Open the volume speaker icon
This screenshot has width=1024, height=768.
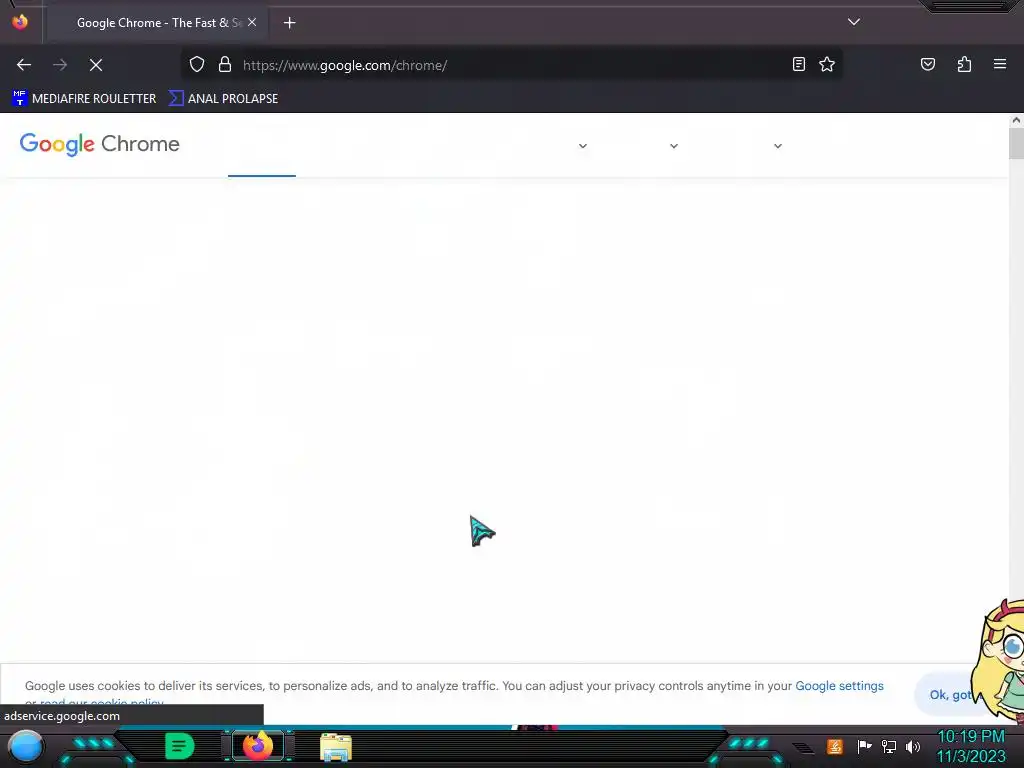[913, 746]
